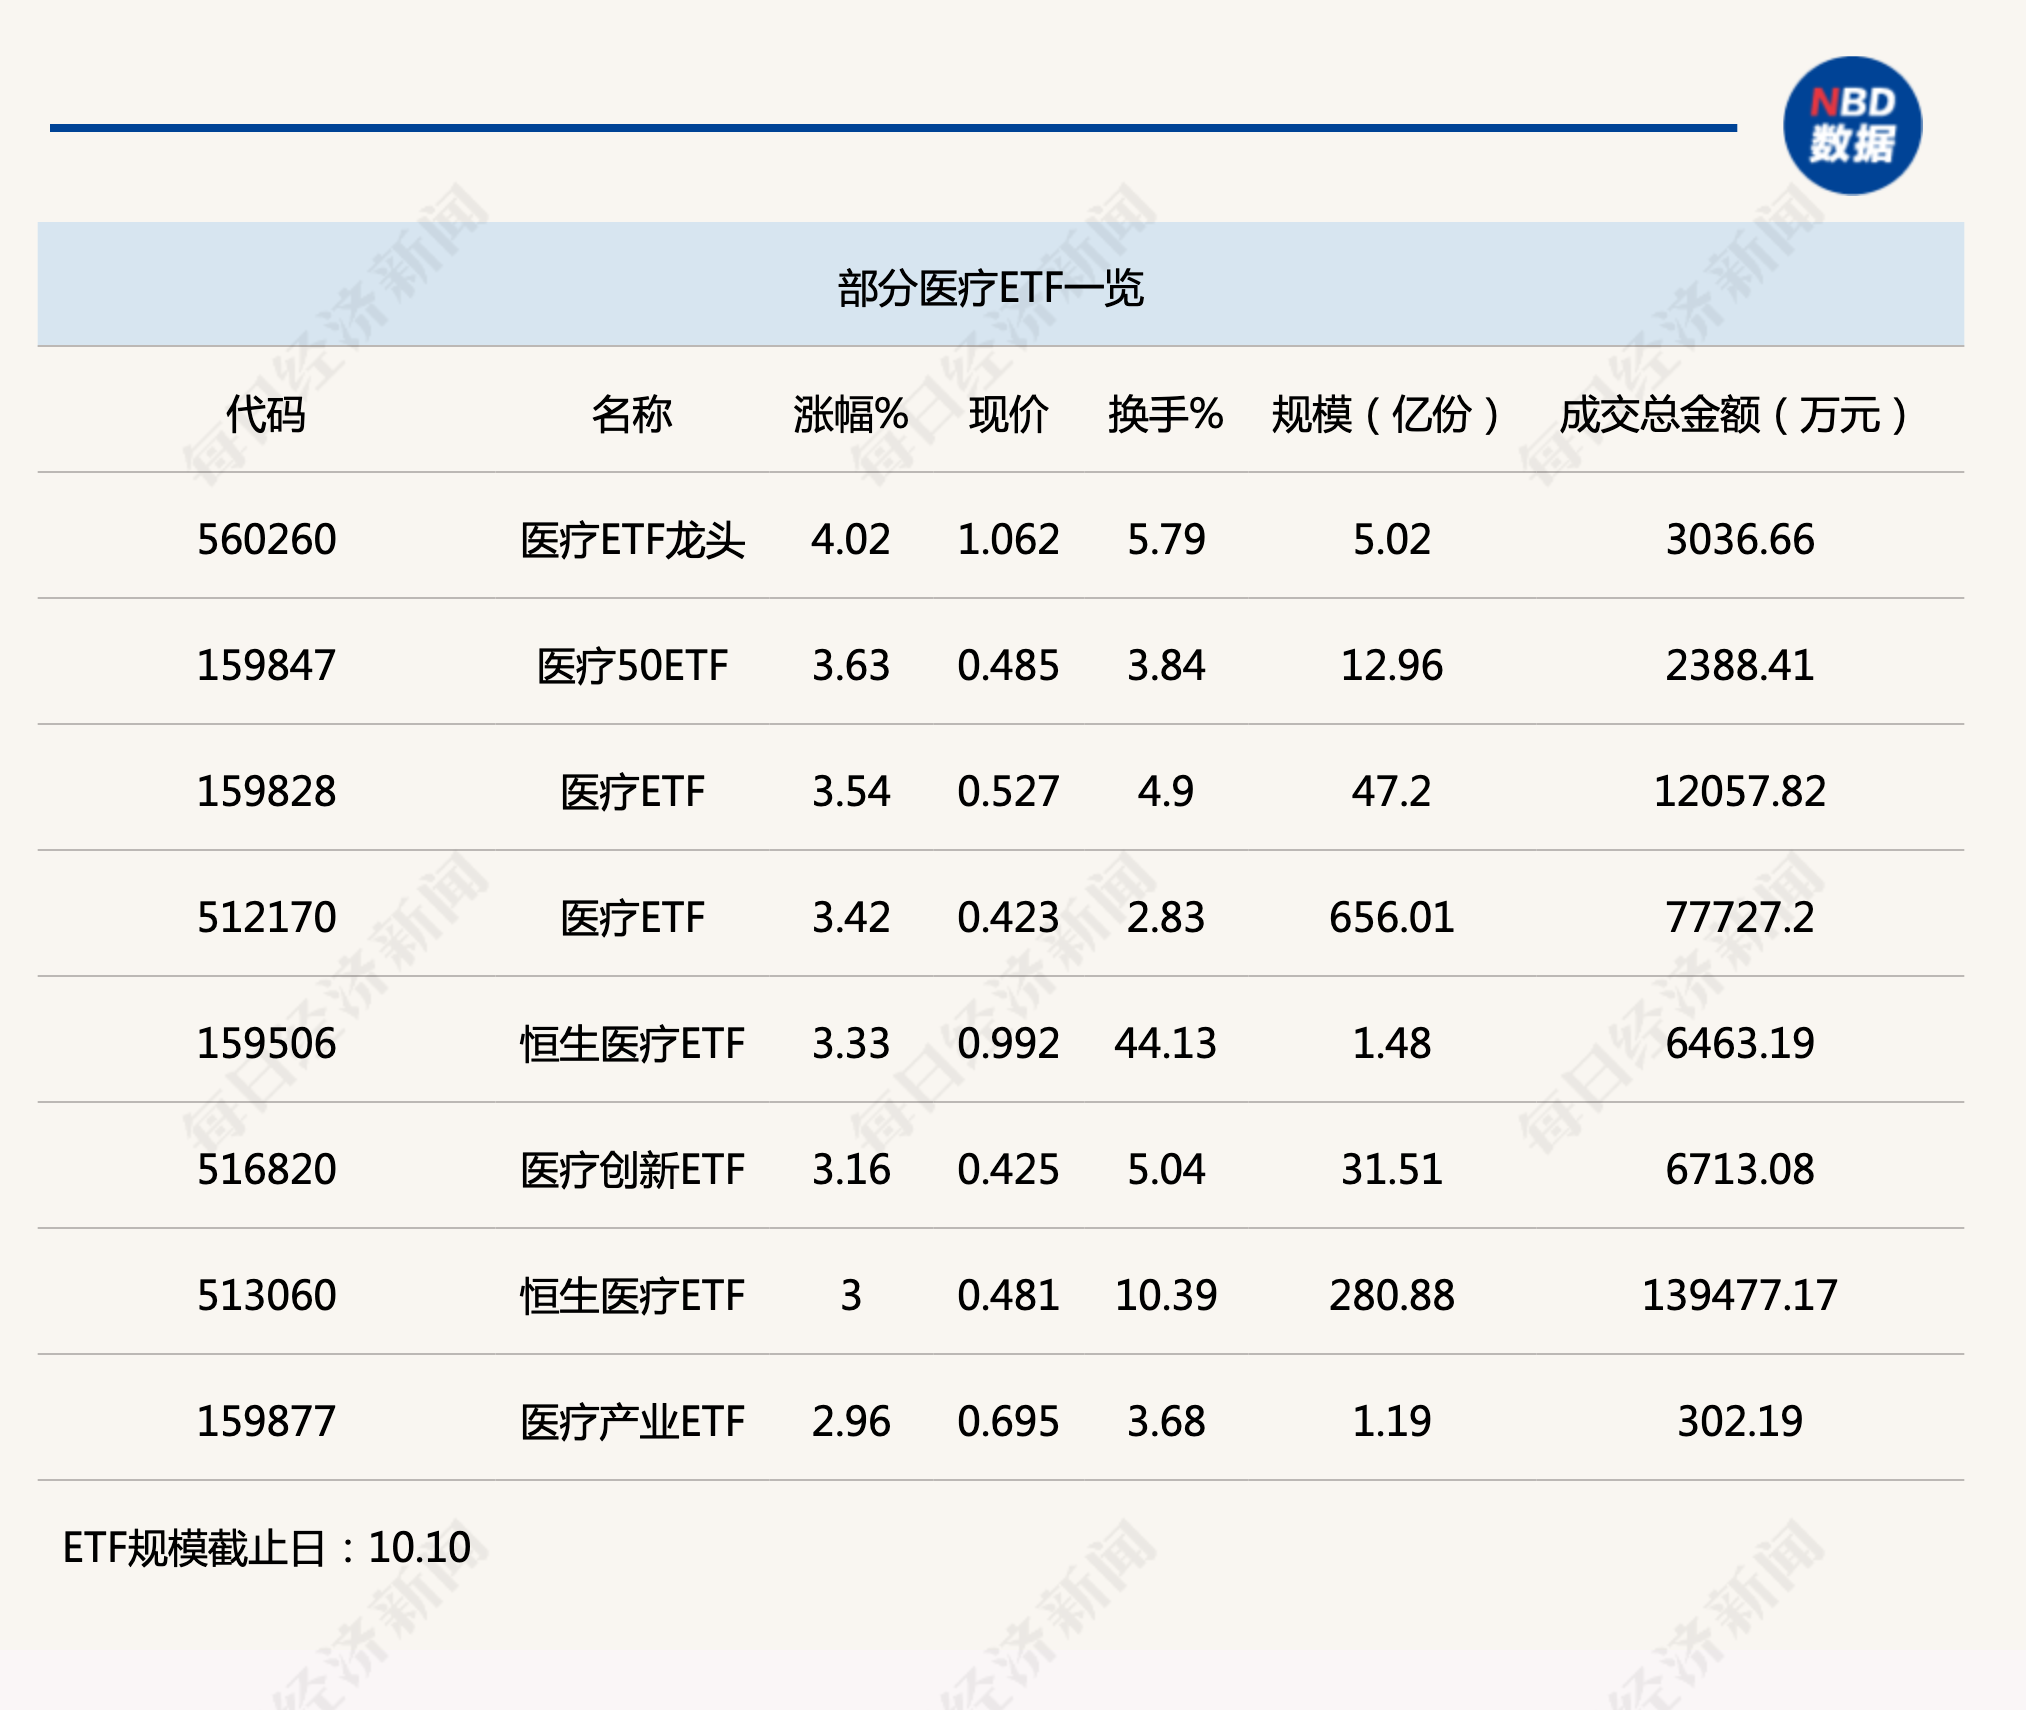Select the footnote ETF规模截止日：10.10
Screen dimensions: 2026x1710
266,1548
